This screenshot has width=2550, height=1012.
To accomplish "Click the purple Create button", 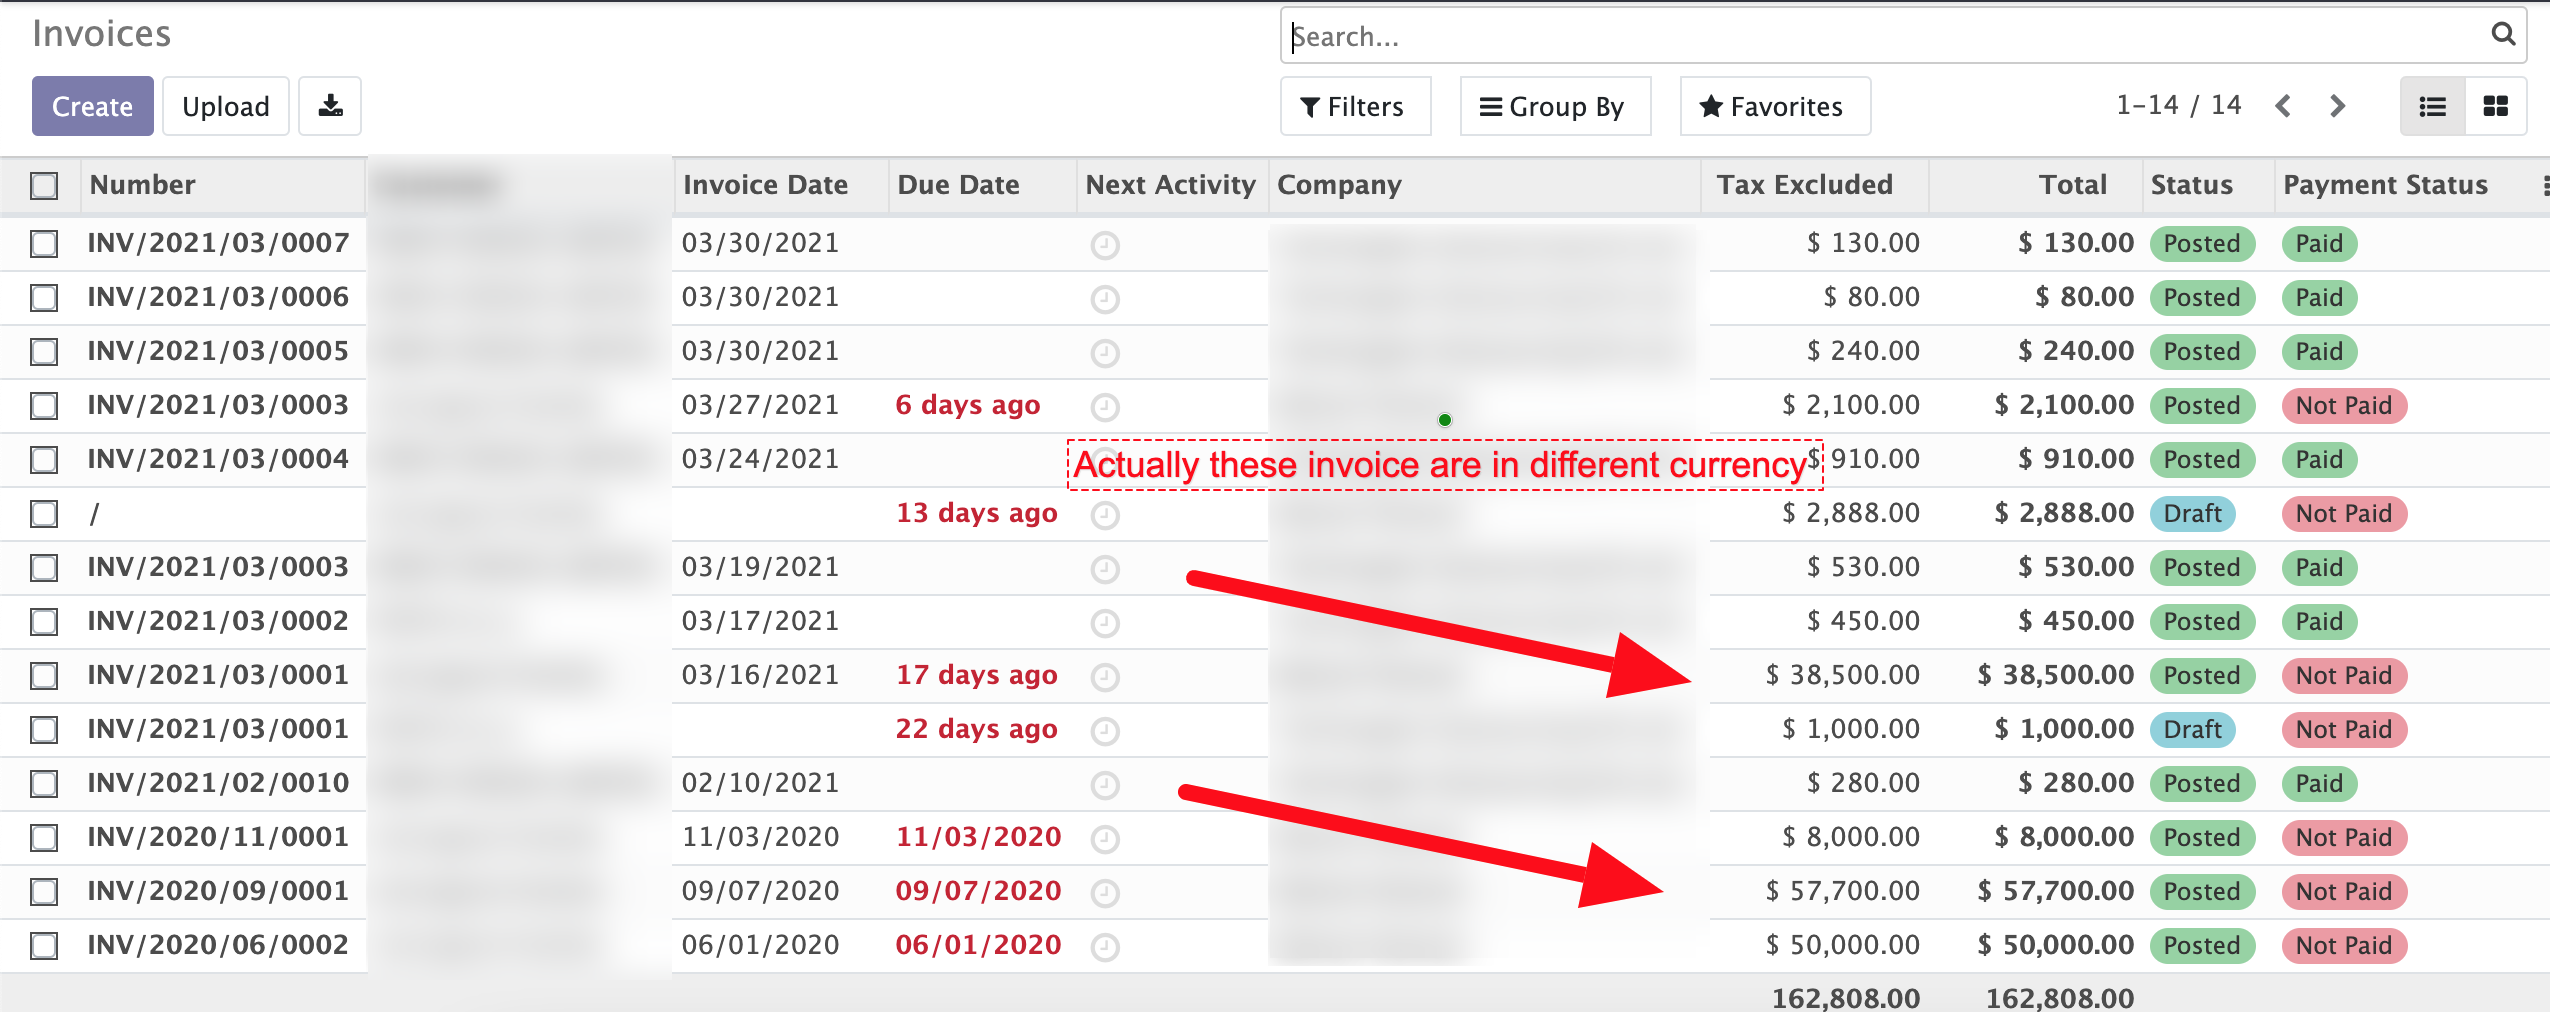I will pos(92,105).
